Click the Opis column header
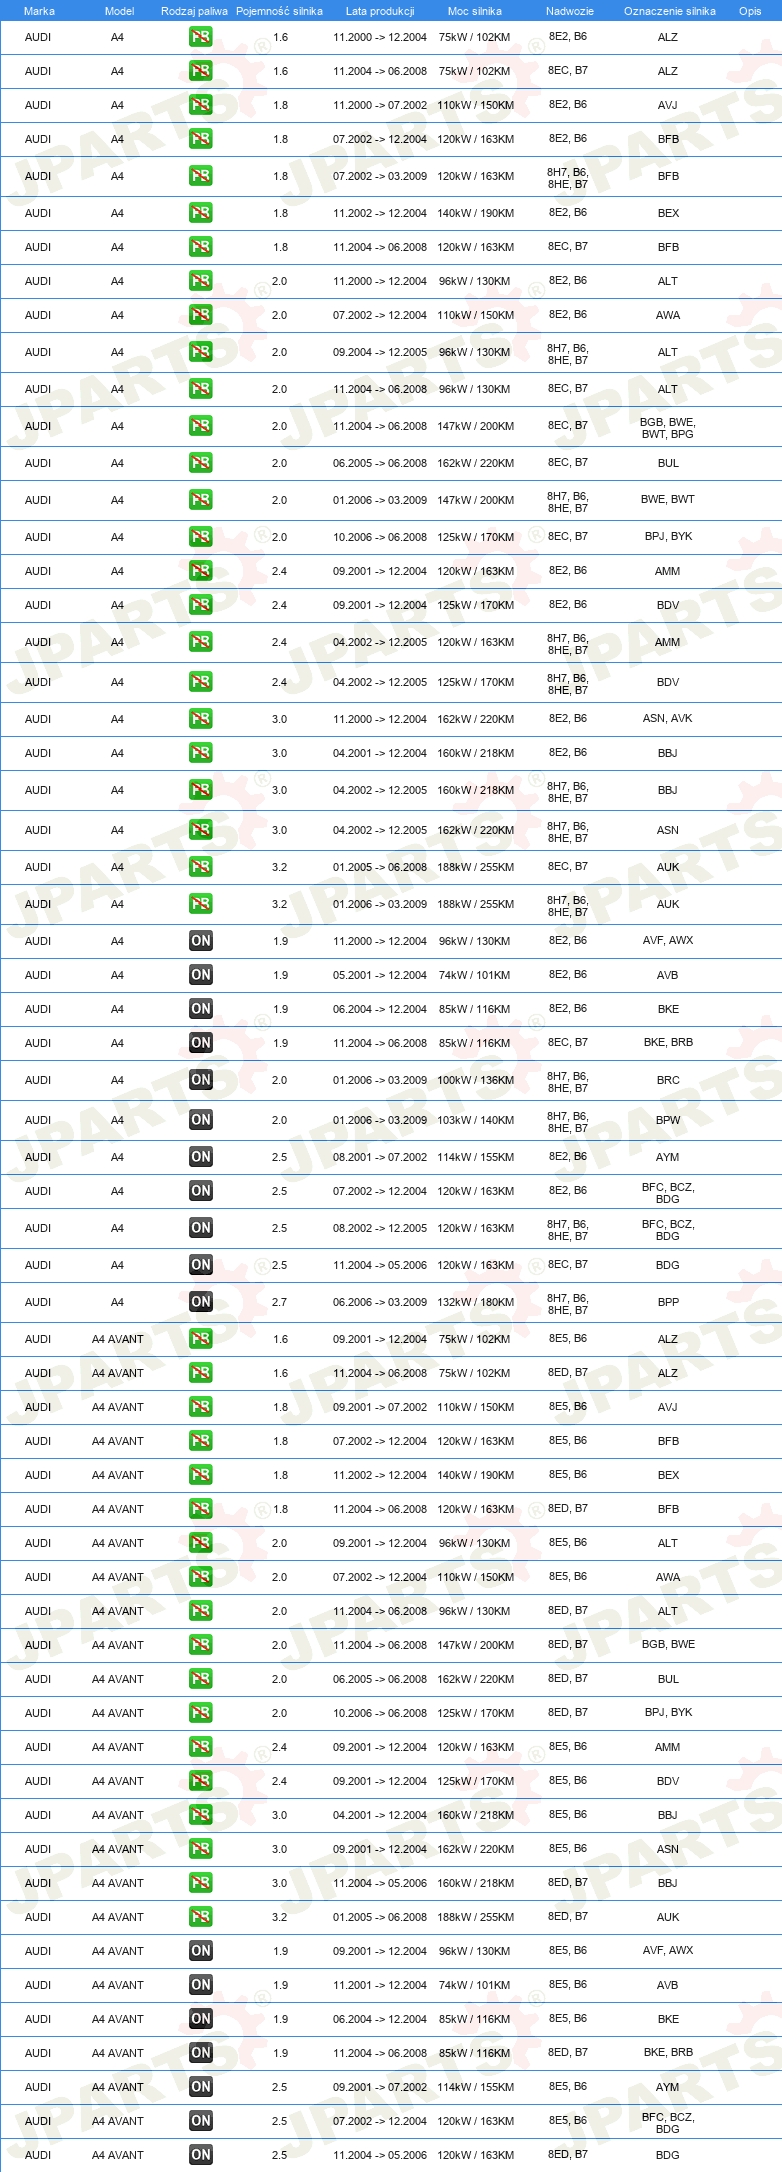This screenshot has width=782, height=2172. 750,11
